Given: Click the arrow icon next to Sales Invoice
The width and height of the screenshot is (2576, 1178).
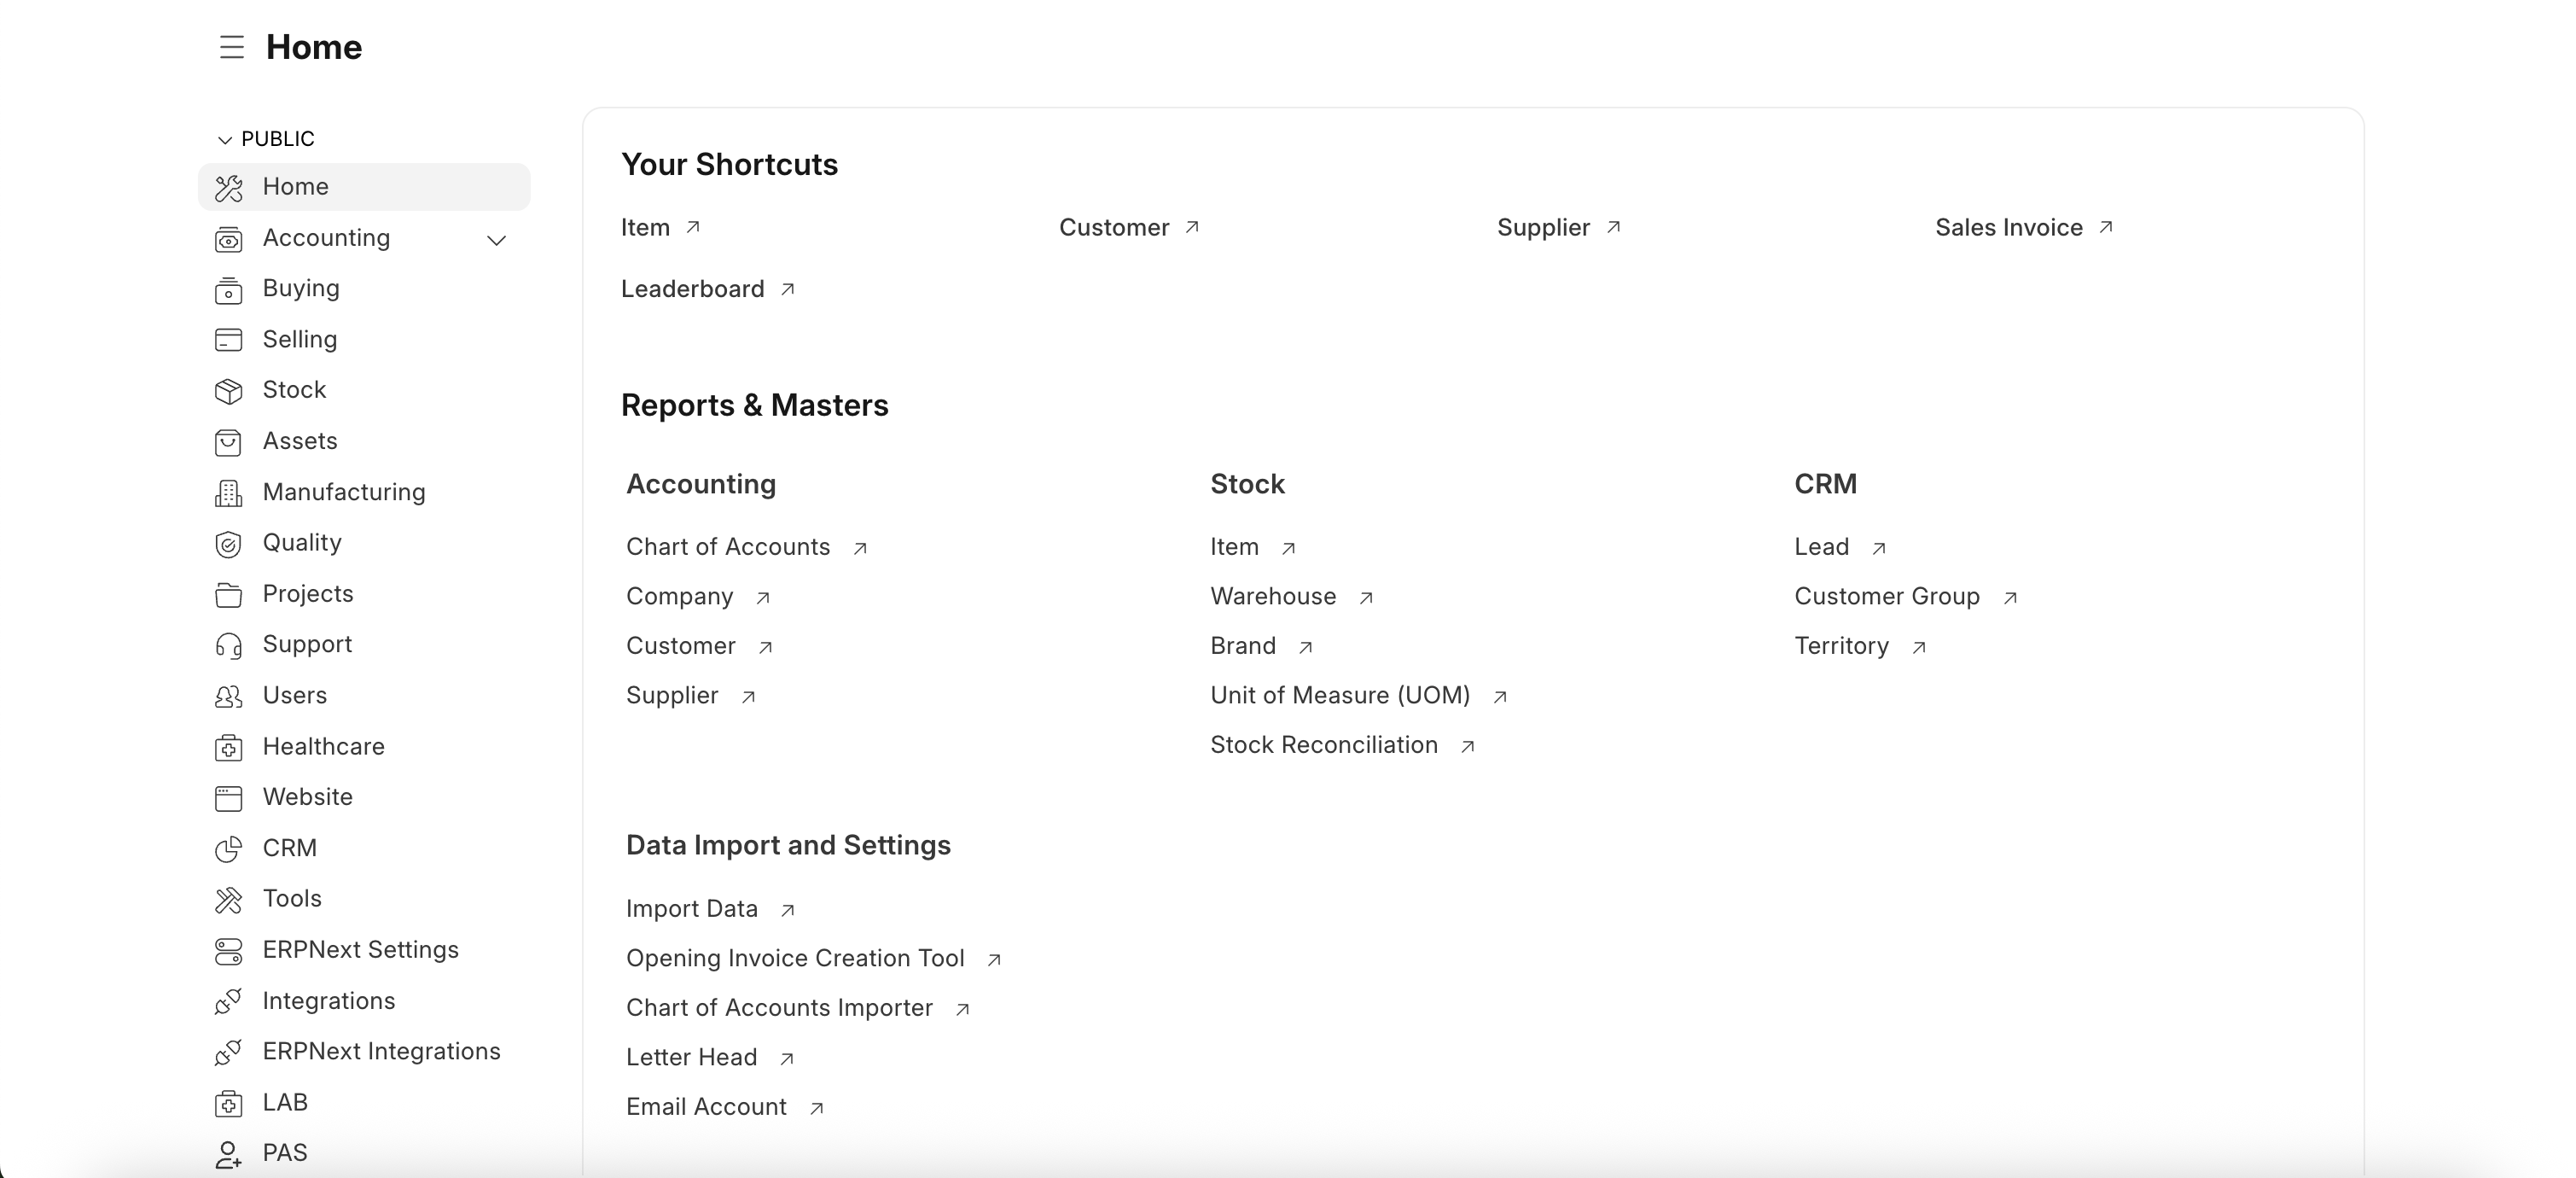Looking at the screenshot, I should click(2106, 227).
